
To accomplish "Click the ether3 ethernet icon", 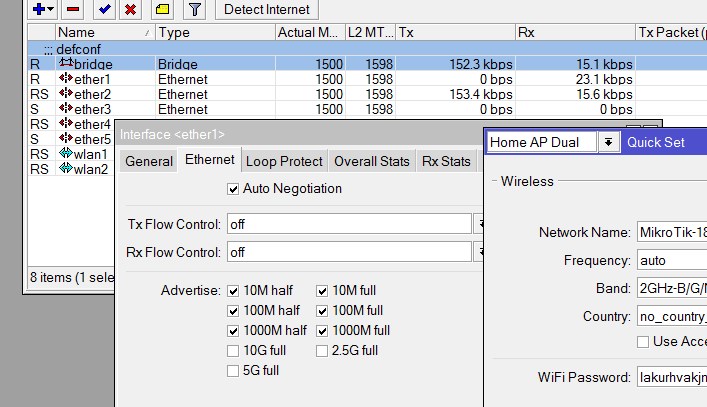I will 66,109.
